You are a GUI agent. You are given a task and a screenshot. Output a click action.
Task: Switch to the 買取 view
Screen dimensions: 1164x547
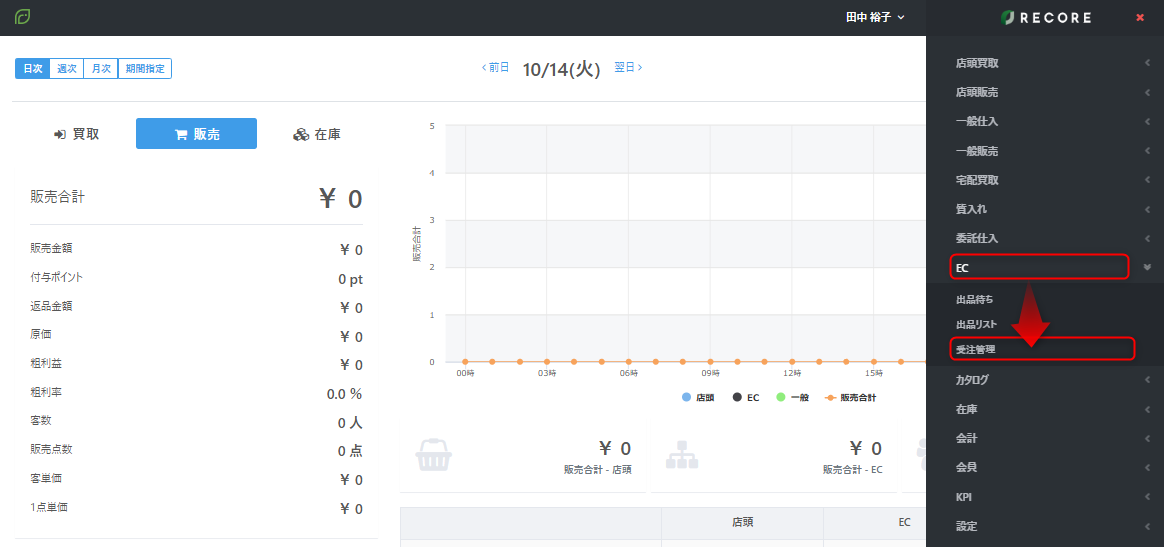76,134
